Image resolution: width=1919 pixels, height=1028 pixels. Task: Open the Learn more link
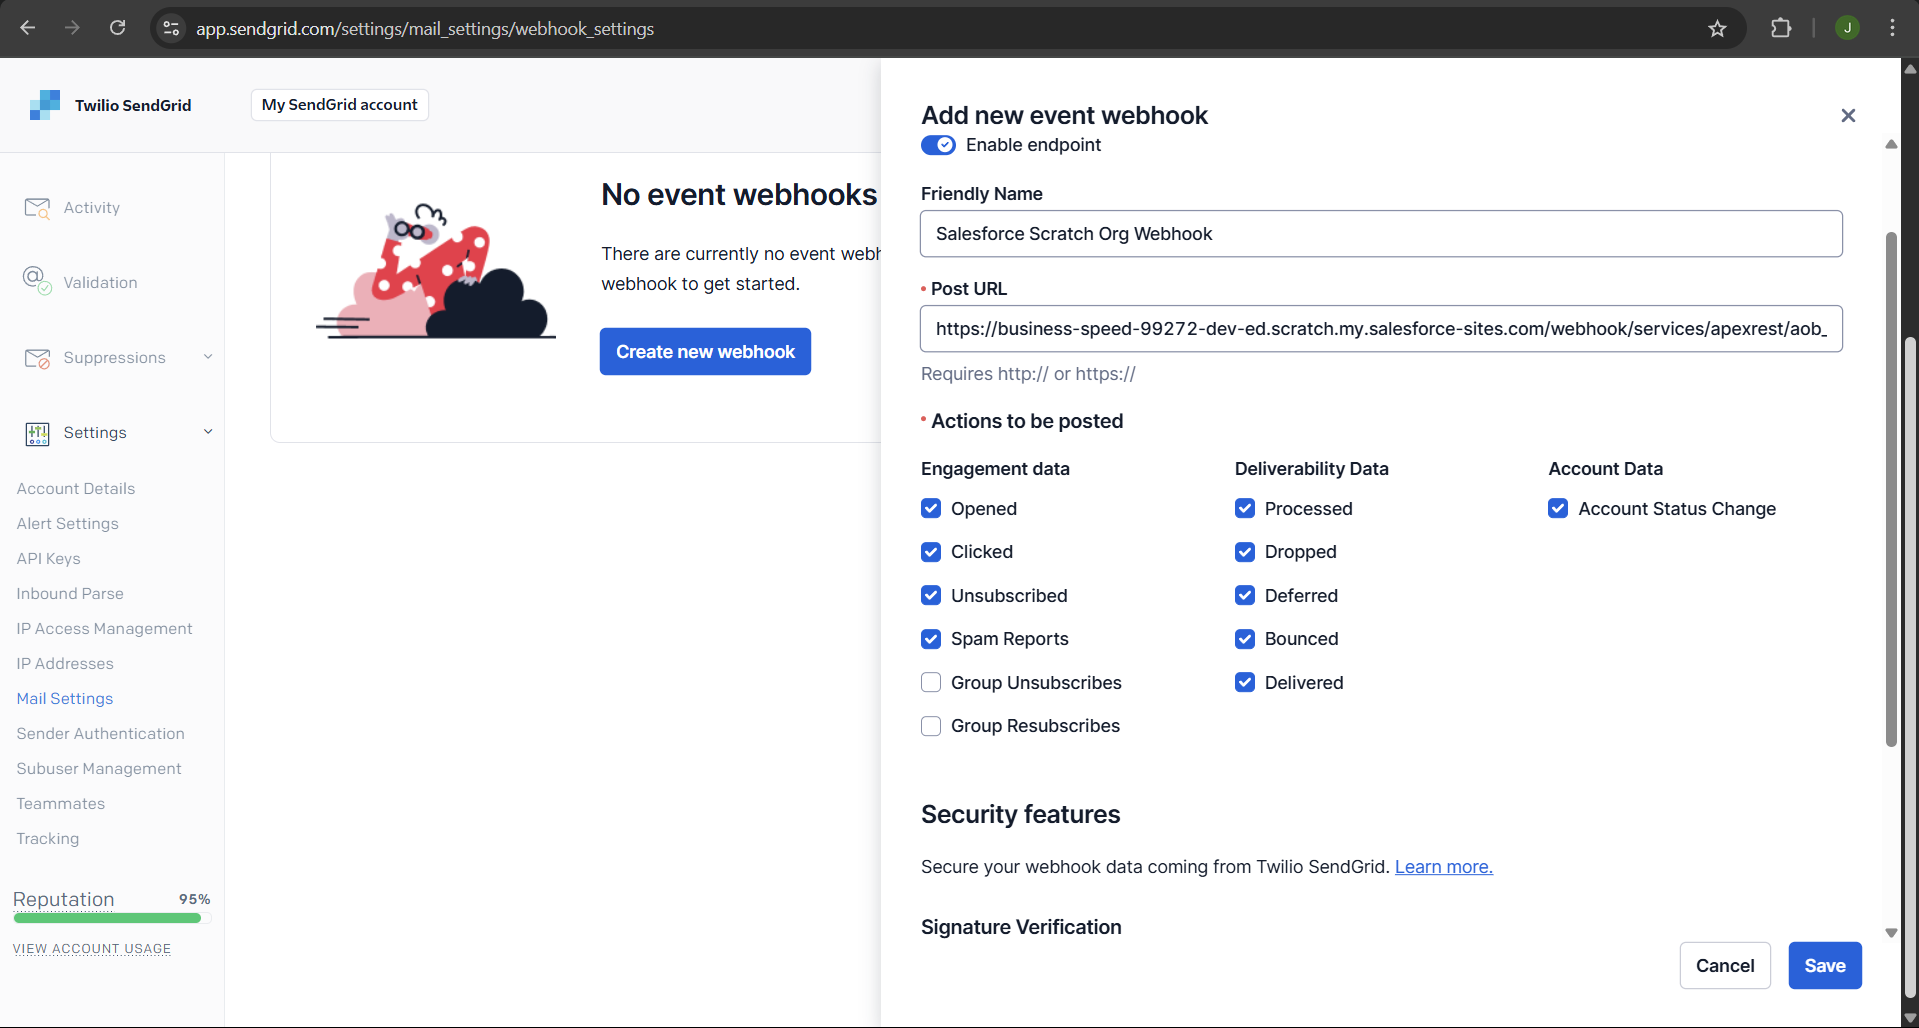1444,867
